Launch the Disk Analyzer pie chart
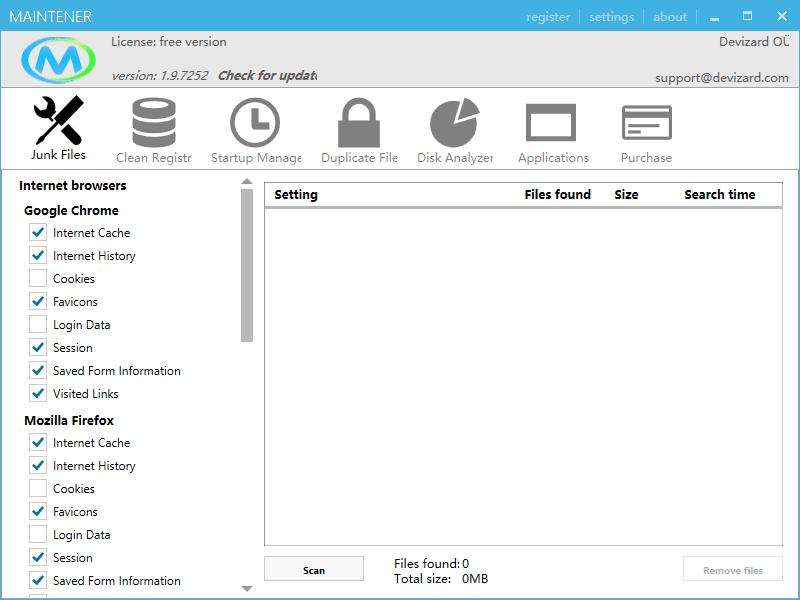Screen dimensions: 800x600 (455, 123)
